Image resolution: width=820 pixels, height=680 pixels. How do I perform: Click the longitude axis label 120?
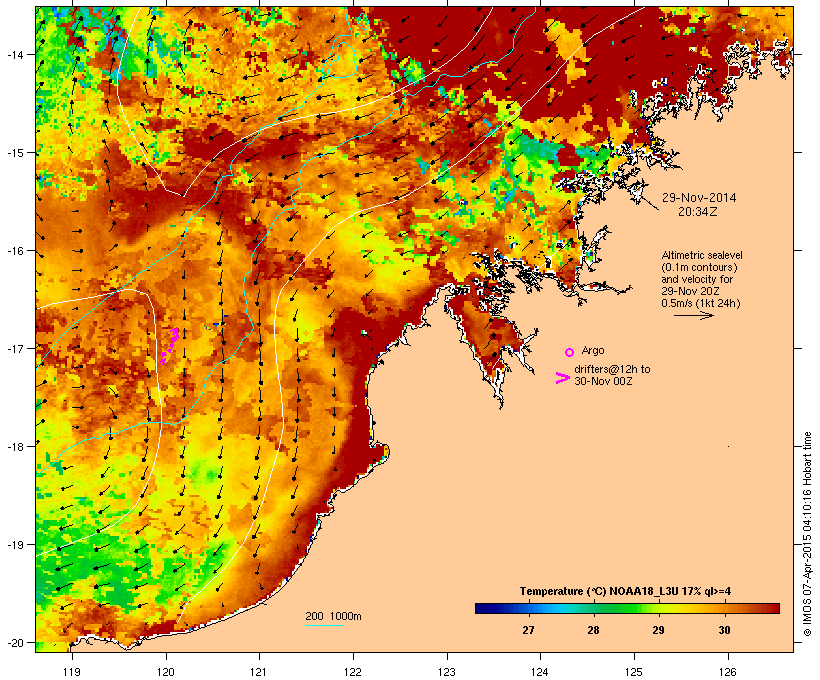point(166,672)
